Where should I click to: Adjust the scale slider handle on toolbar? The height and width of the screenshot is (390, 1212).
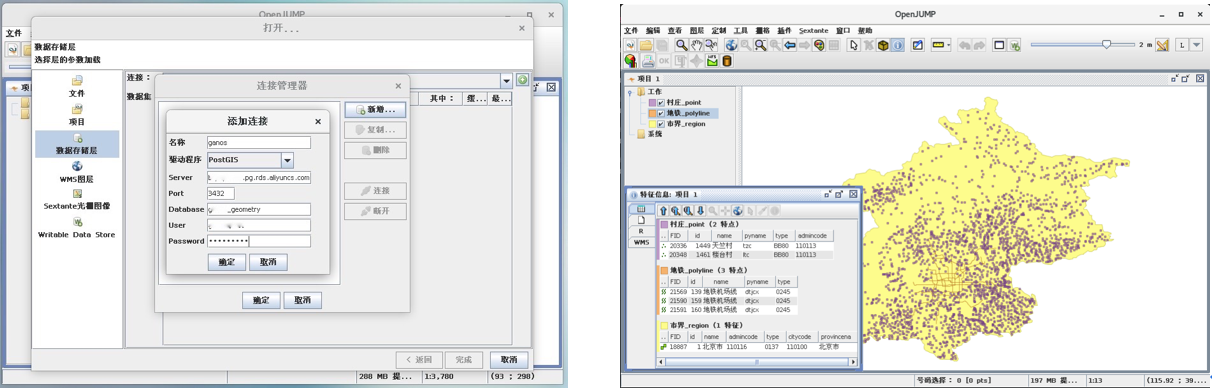click(1106, 44)
